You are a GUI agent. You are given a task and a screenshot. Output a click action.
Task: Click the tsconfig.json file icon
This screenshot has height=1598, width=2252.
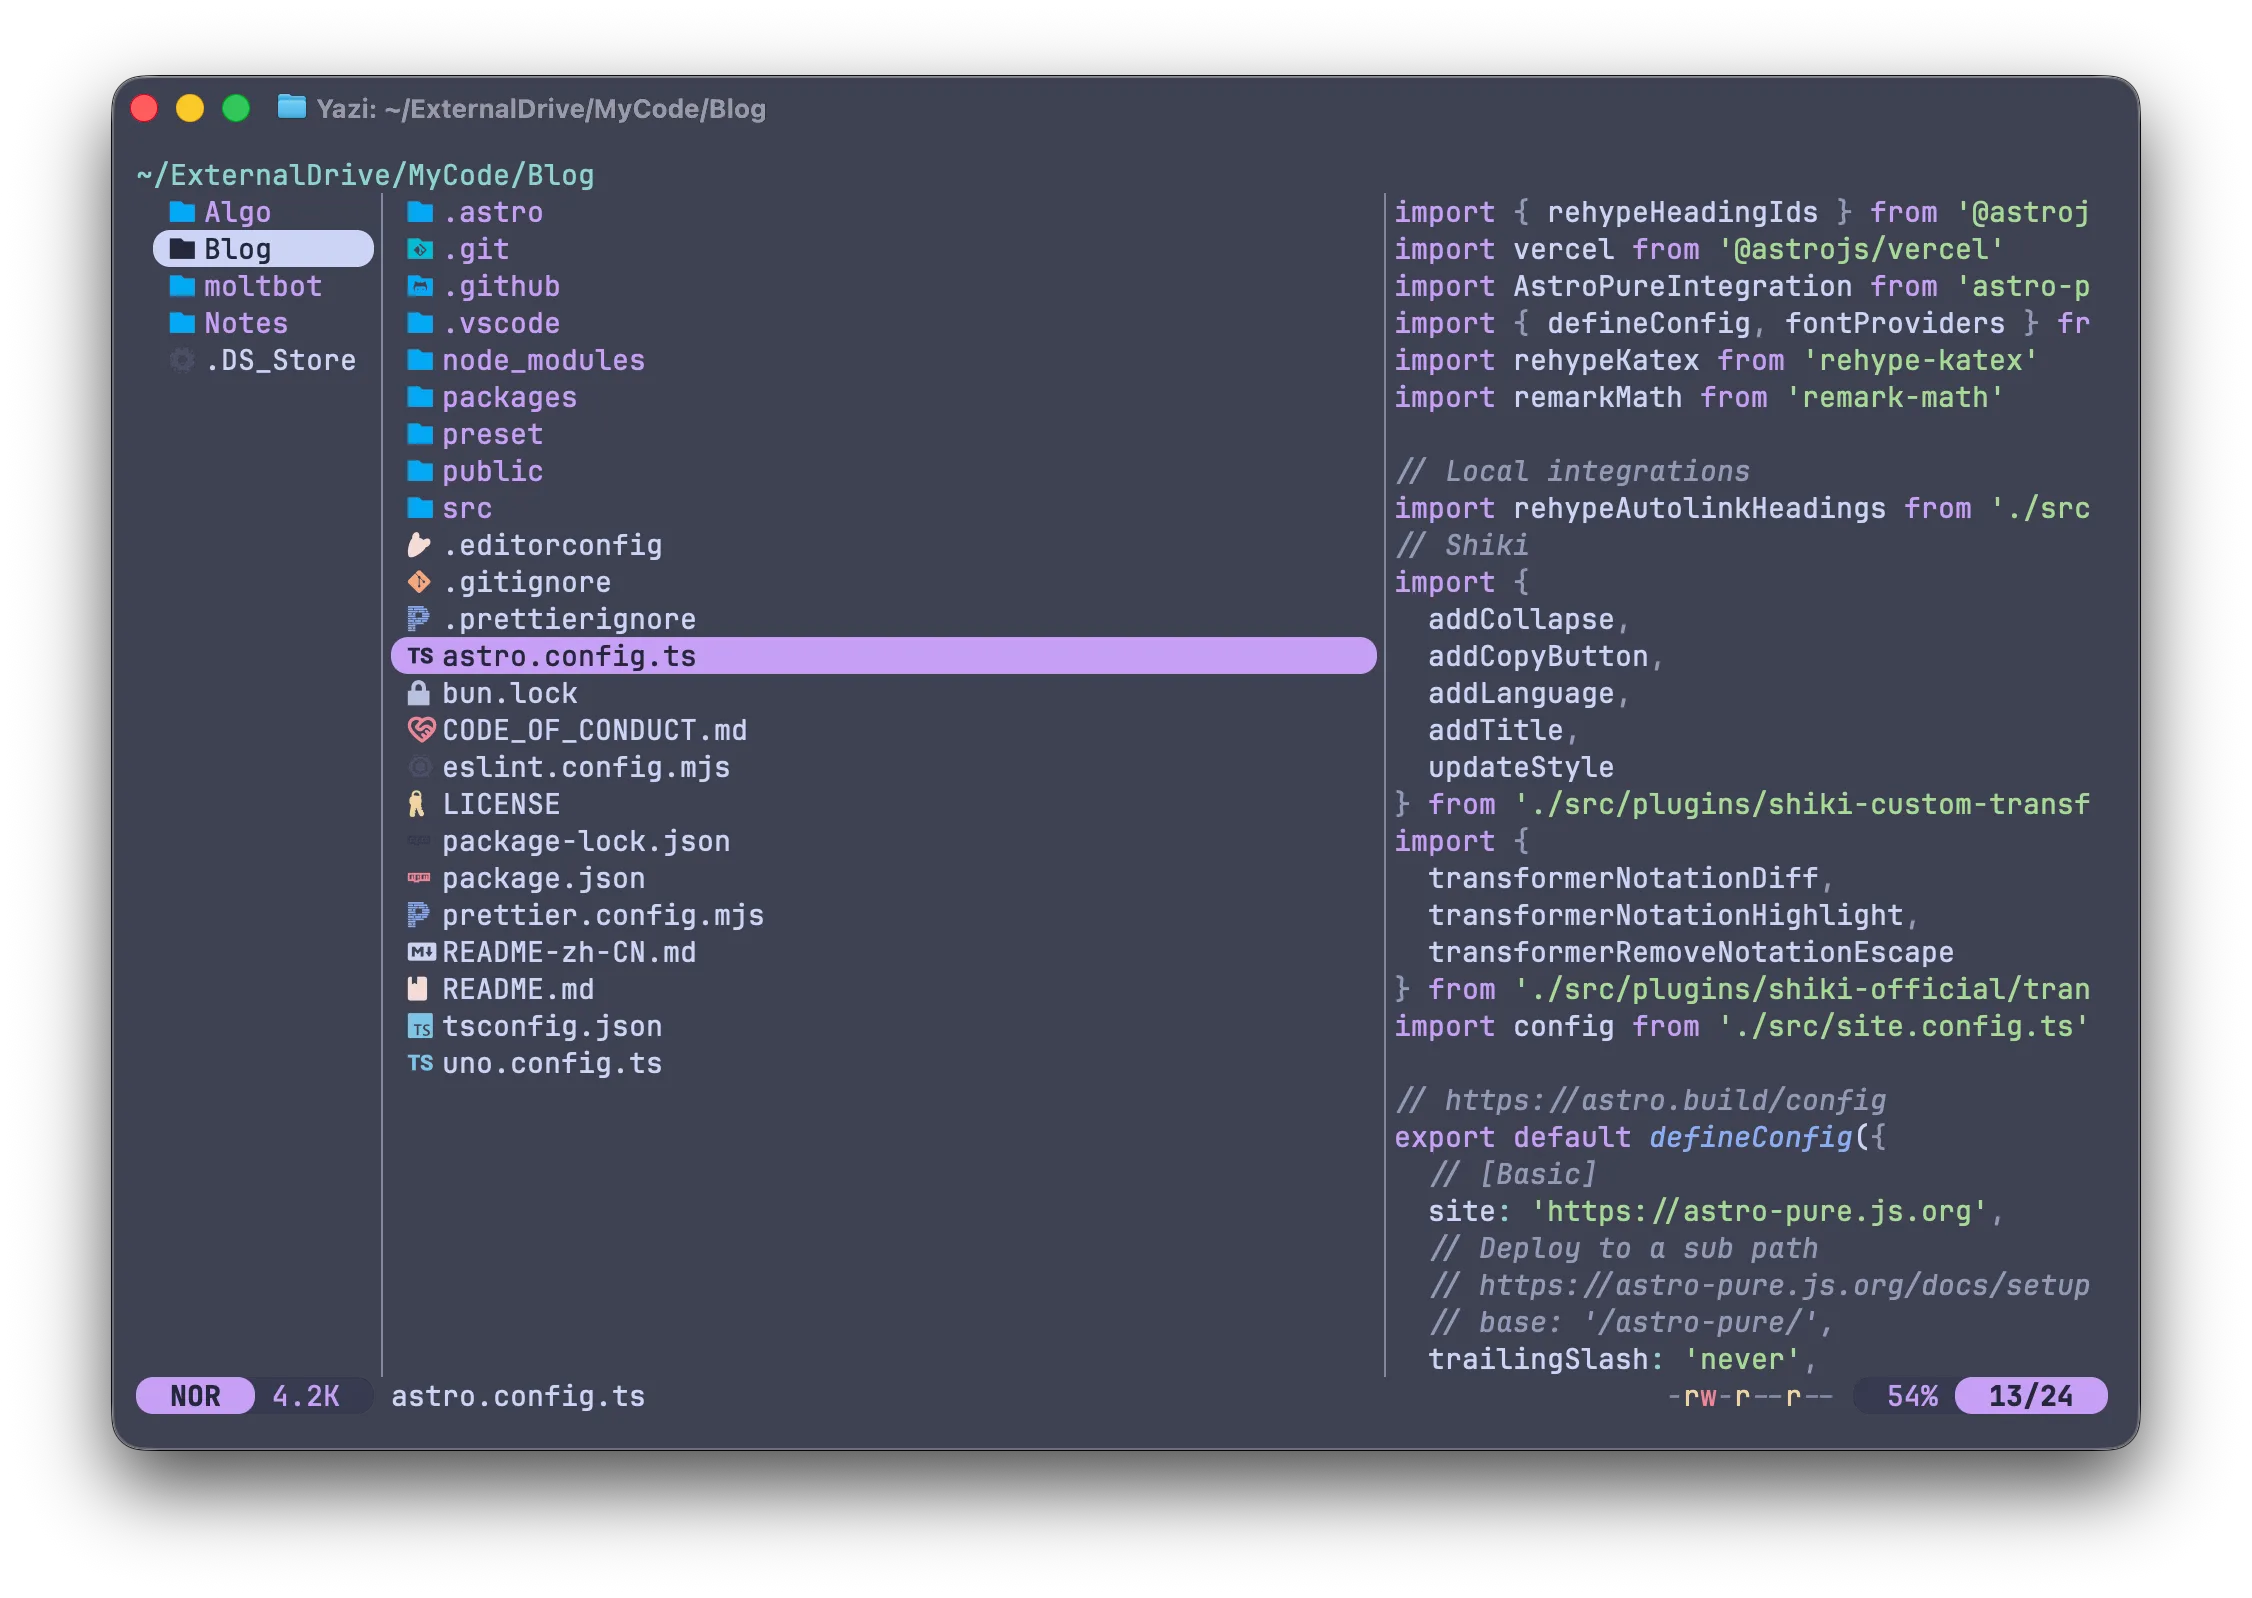pos(420,1027)
